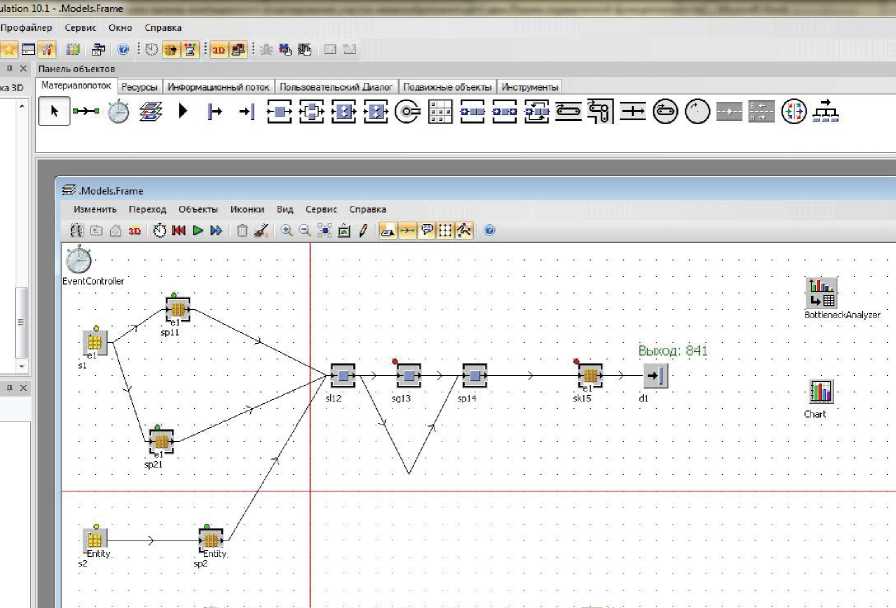
Task: Select the pointer tool in object panel
Action: pos(54,112)
